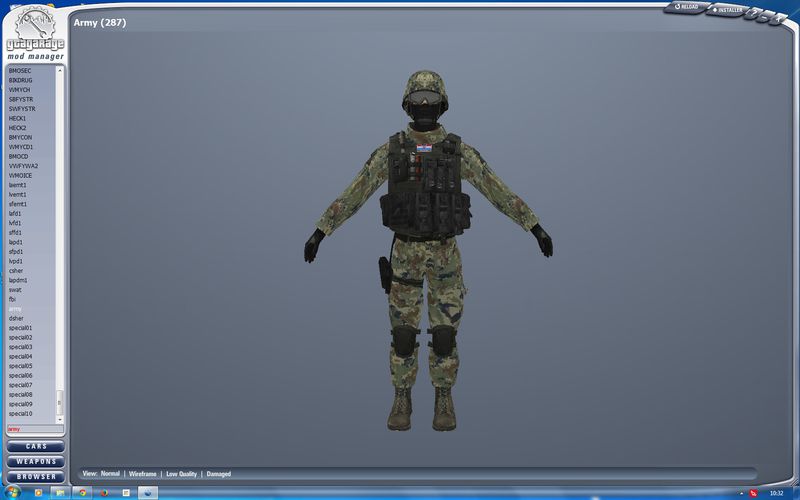This screenshot has width=800, height=500.
Task: Select lafd1 in the skin list
Action: [15, 214]
